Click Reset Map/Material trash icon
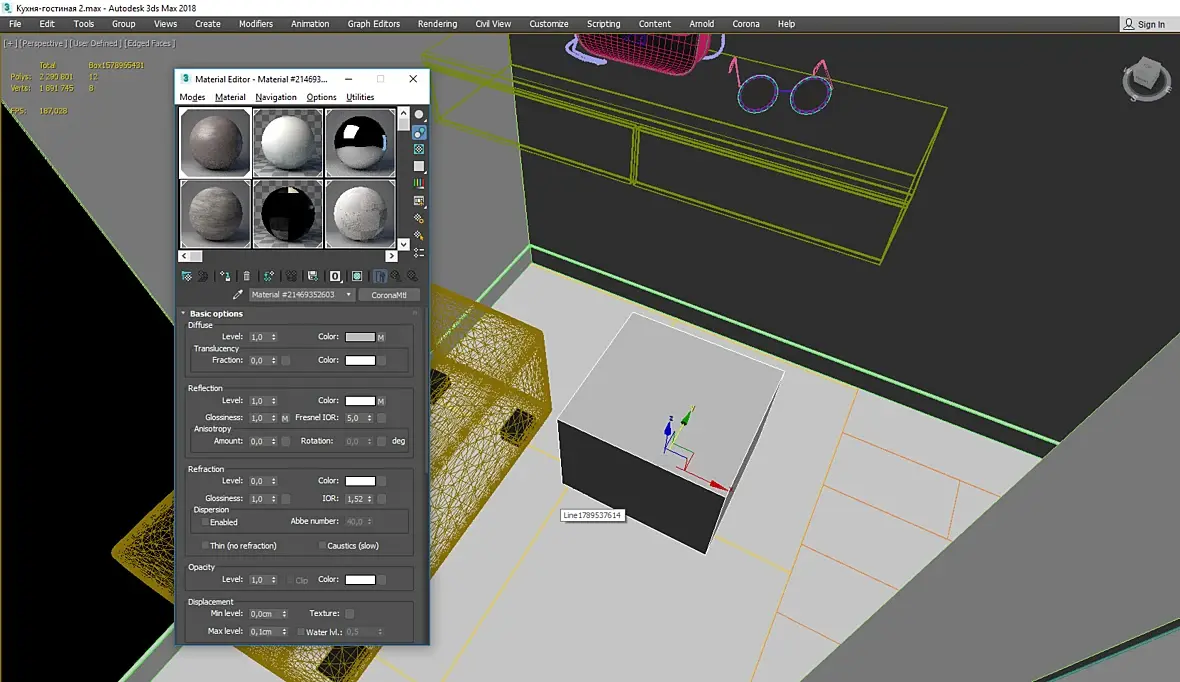 pyautogui.click(x=247, y=276)
